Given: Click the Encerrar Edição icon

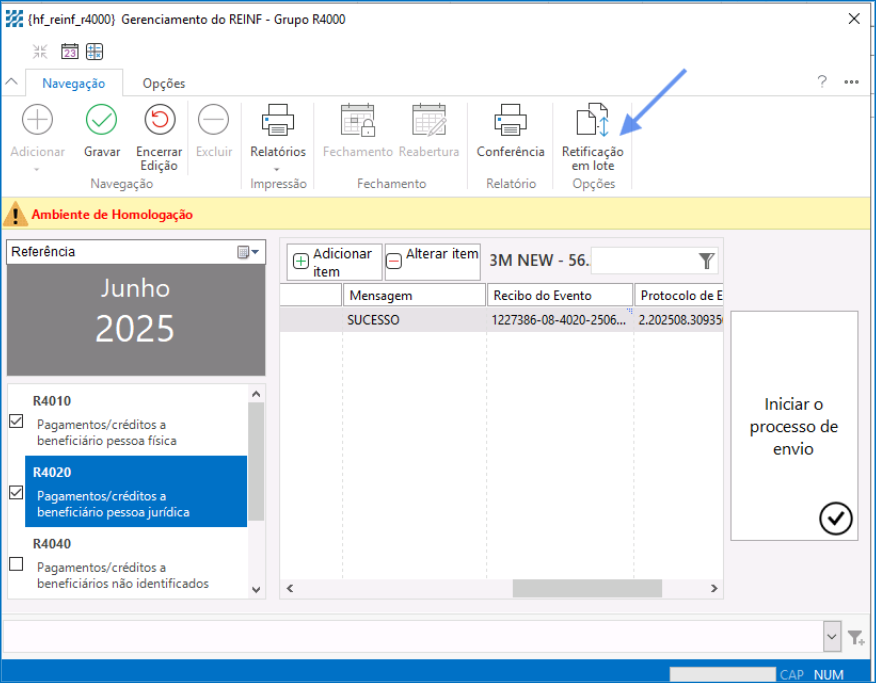Looking at the screenshot, I should click(x=159, y=121).
